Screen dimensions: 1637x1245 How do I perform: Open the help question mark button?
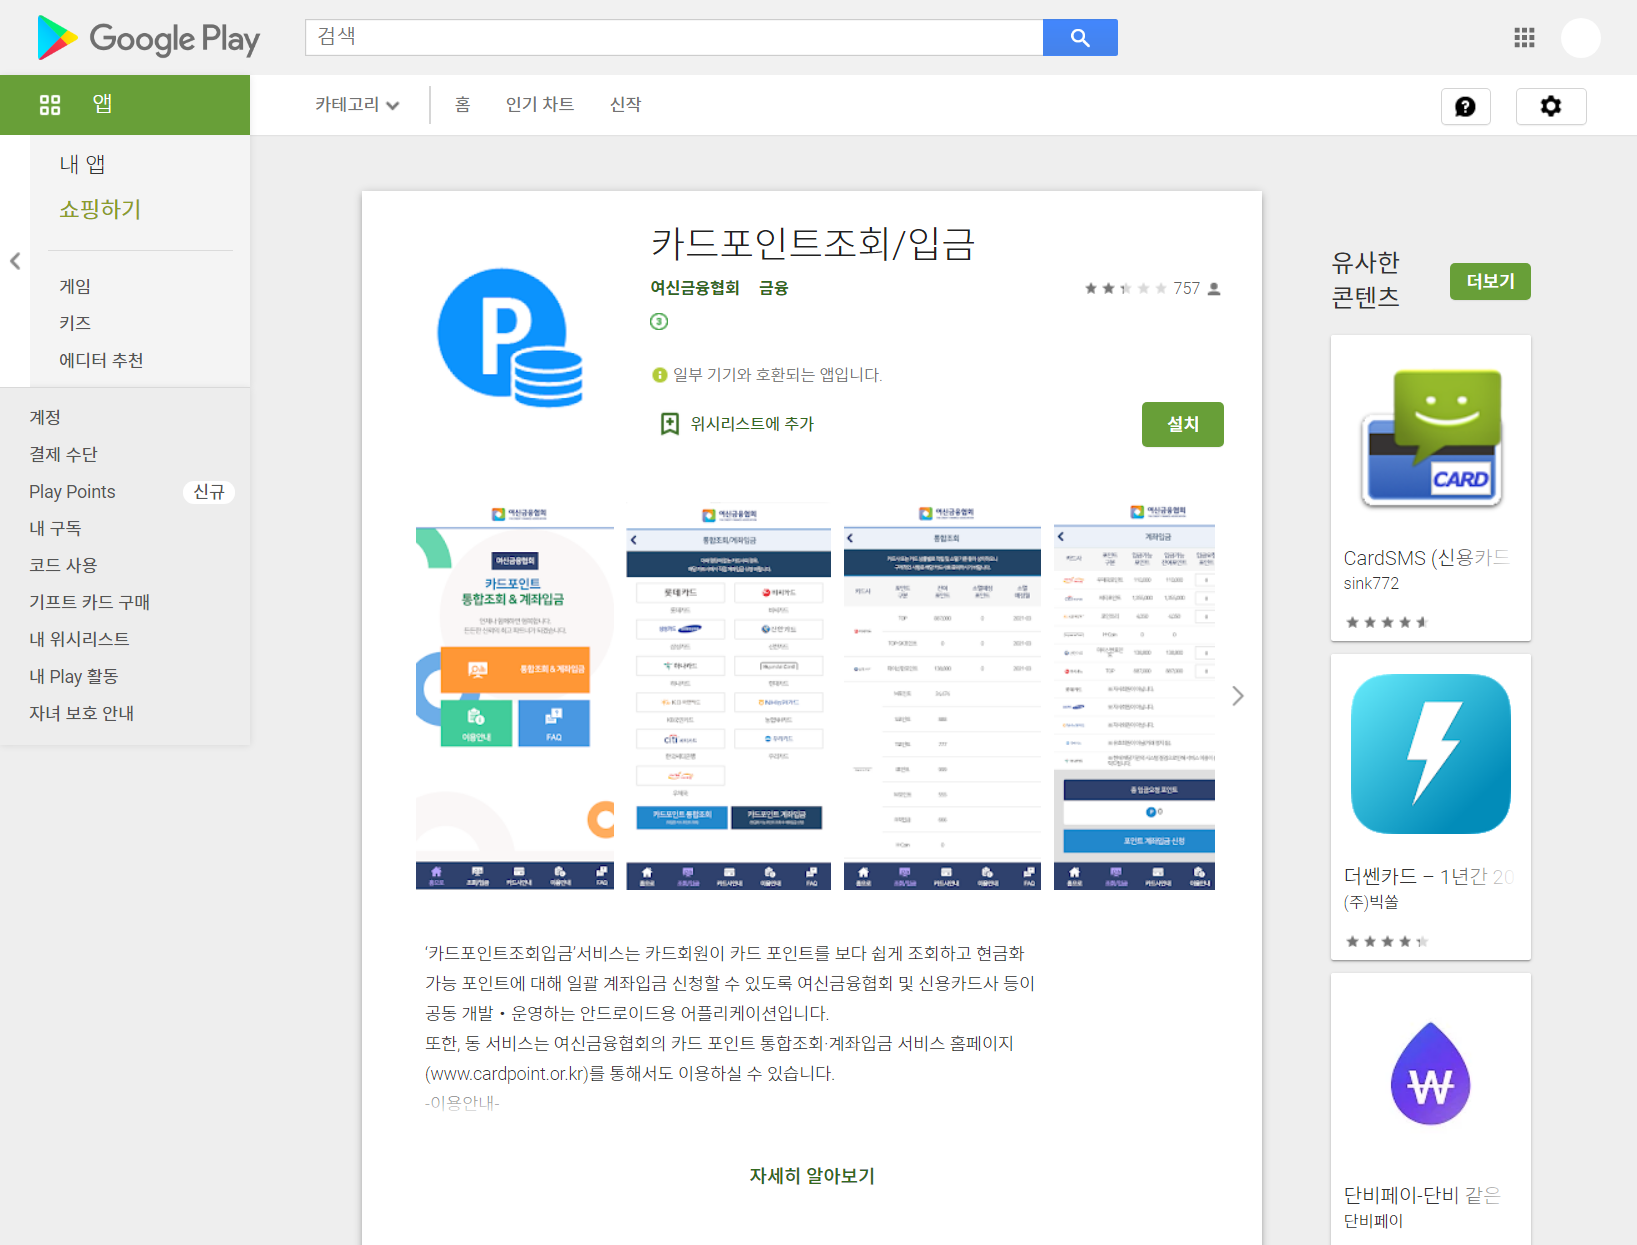click(1466, 106)
